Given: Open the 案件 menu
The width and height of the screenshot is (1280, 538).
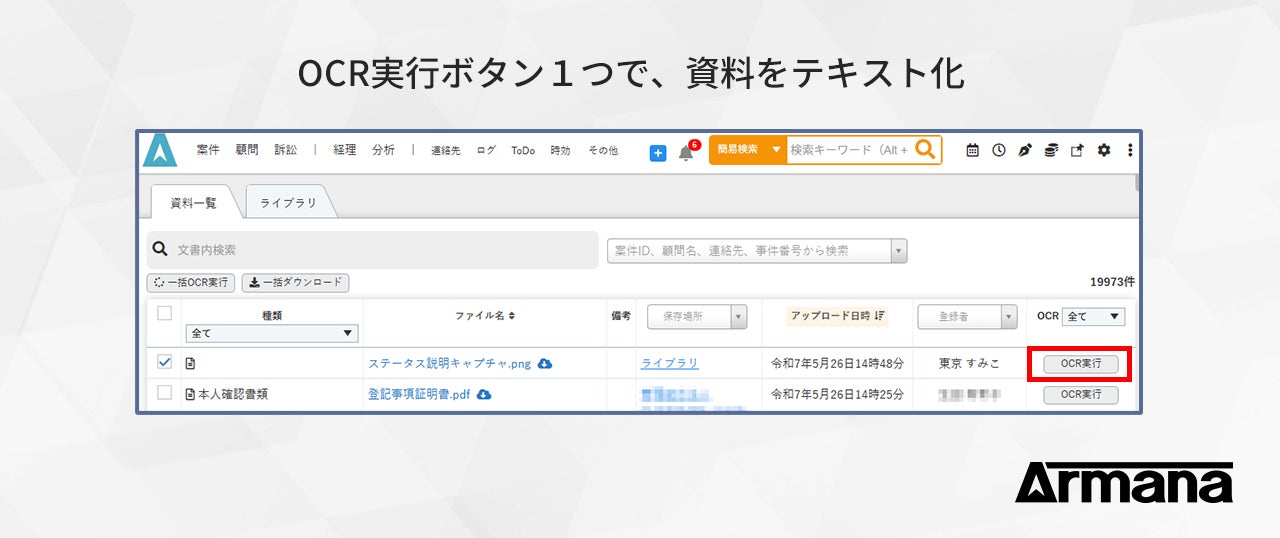Looking at the screenshot, I should [x=208, y=150].
